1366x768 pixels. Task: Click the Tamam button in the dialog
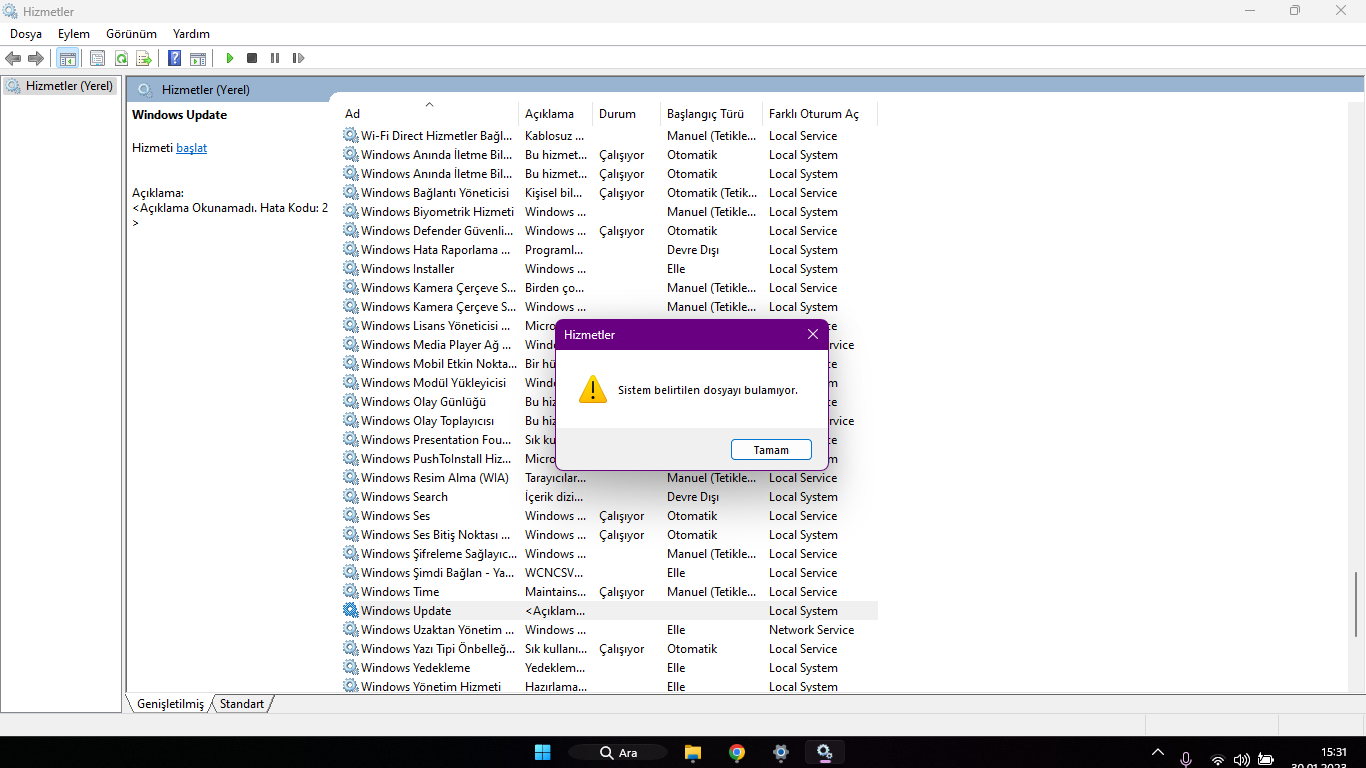pyautogui.click(x=771, y=450)
